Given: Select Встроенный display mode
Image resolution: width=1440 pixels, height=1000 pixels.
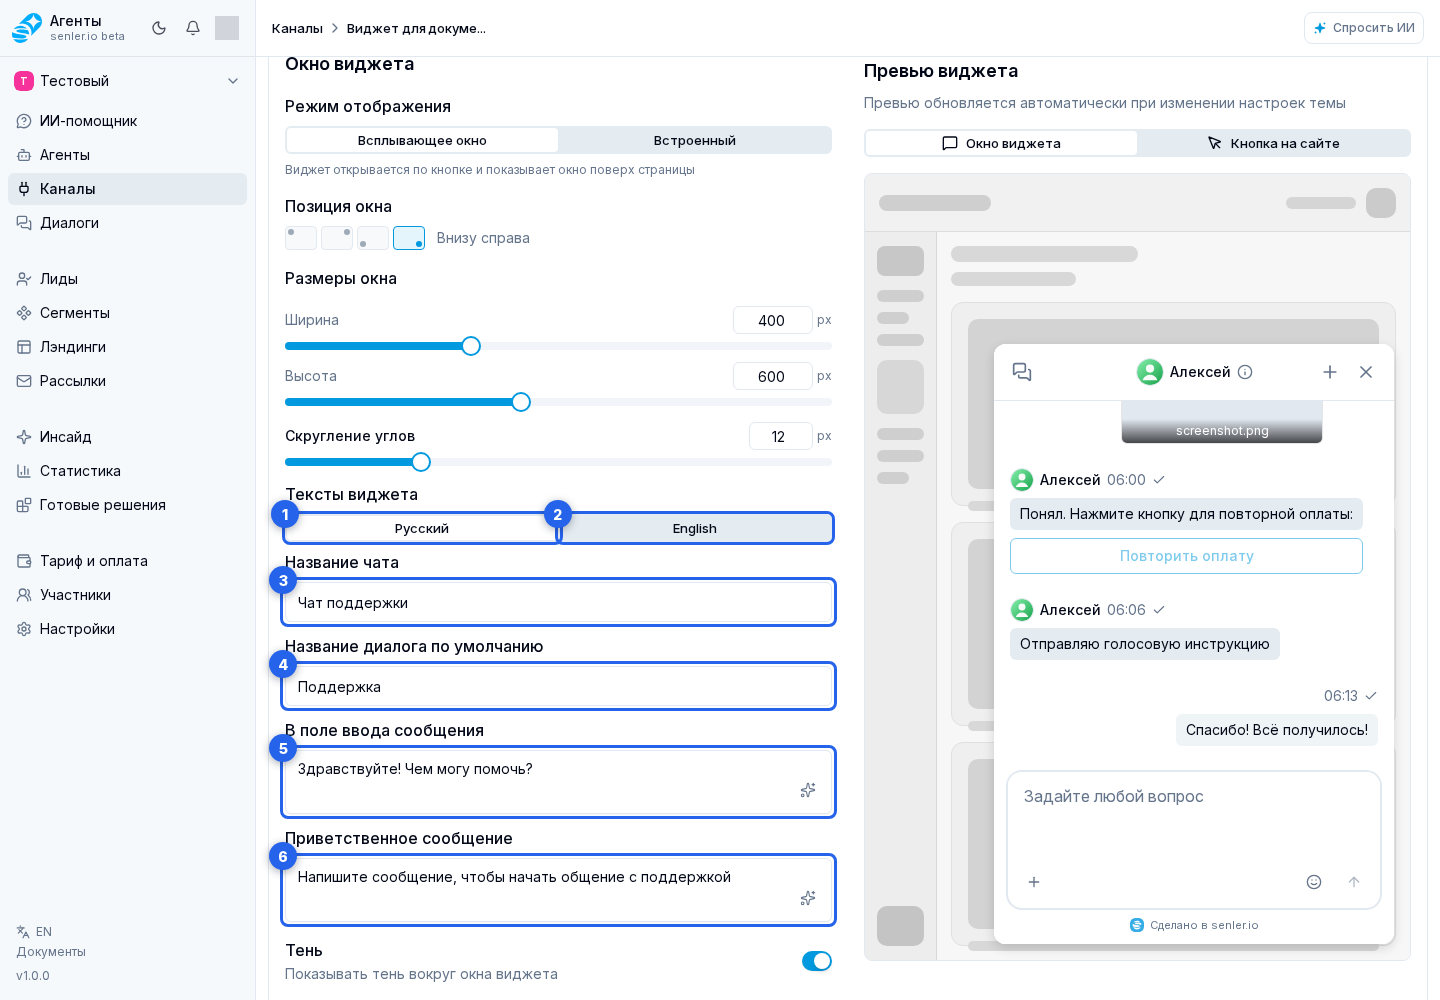Looking at the screenshot, I should tap(695, 141).
